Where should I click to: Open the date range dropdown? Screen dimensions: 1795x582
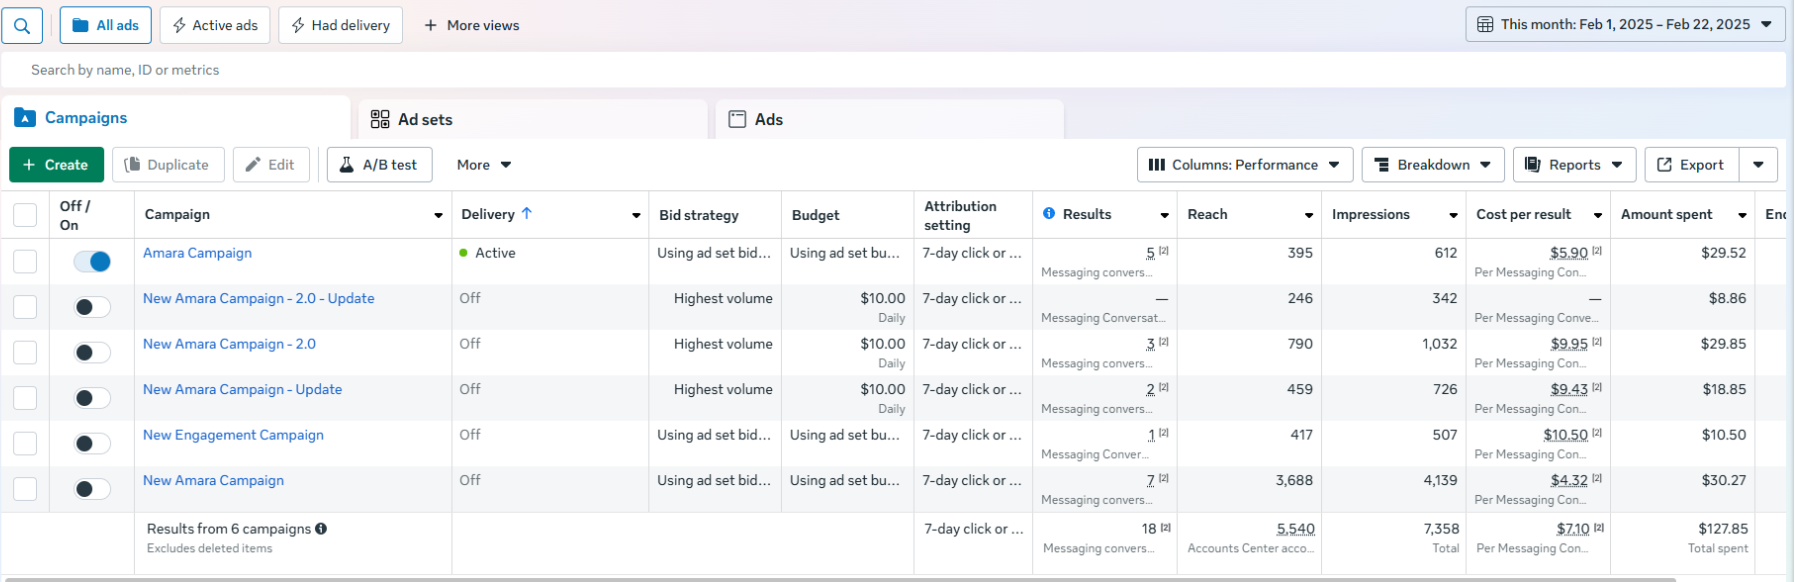pyautogui.click(x=1625, y=25)
